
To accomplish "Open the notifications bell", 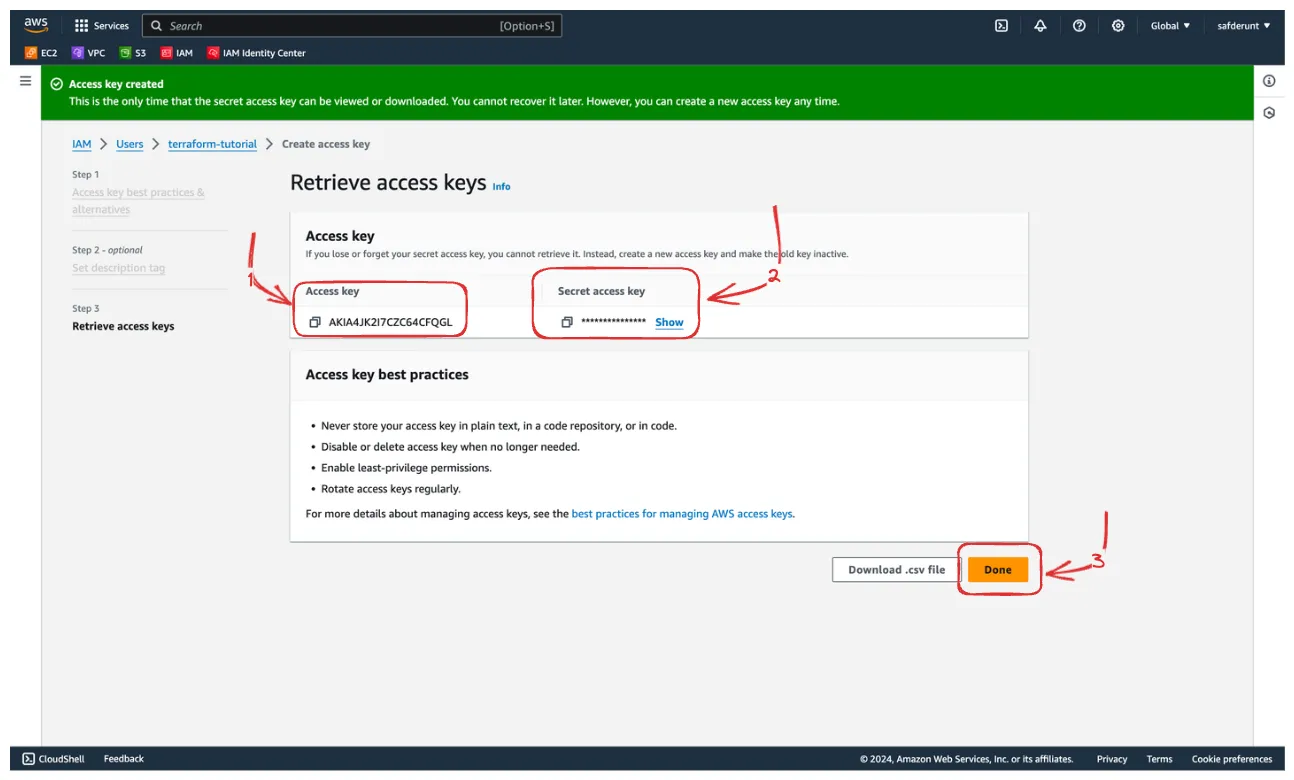I will click(1040, 26).
